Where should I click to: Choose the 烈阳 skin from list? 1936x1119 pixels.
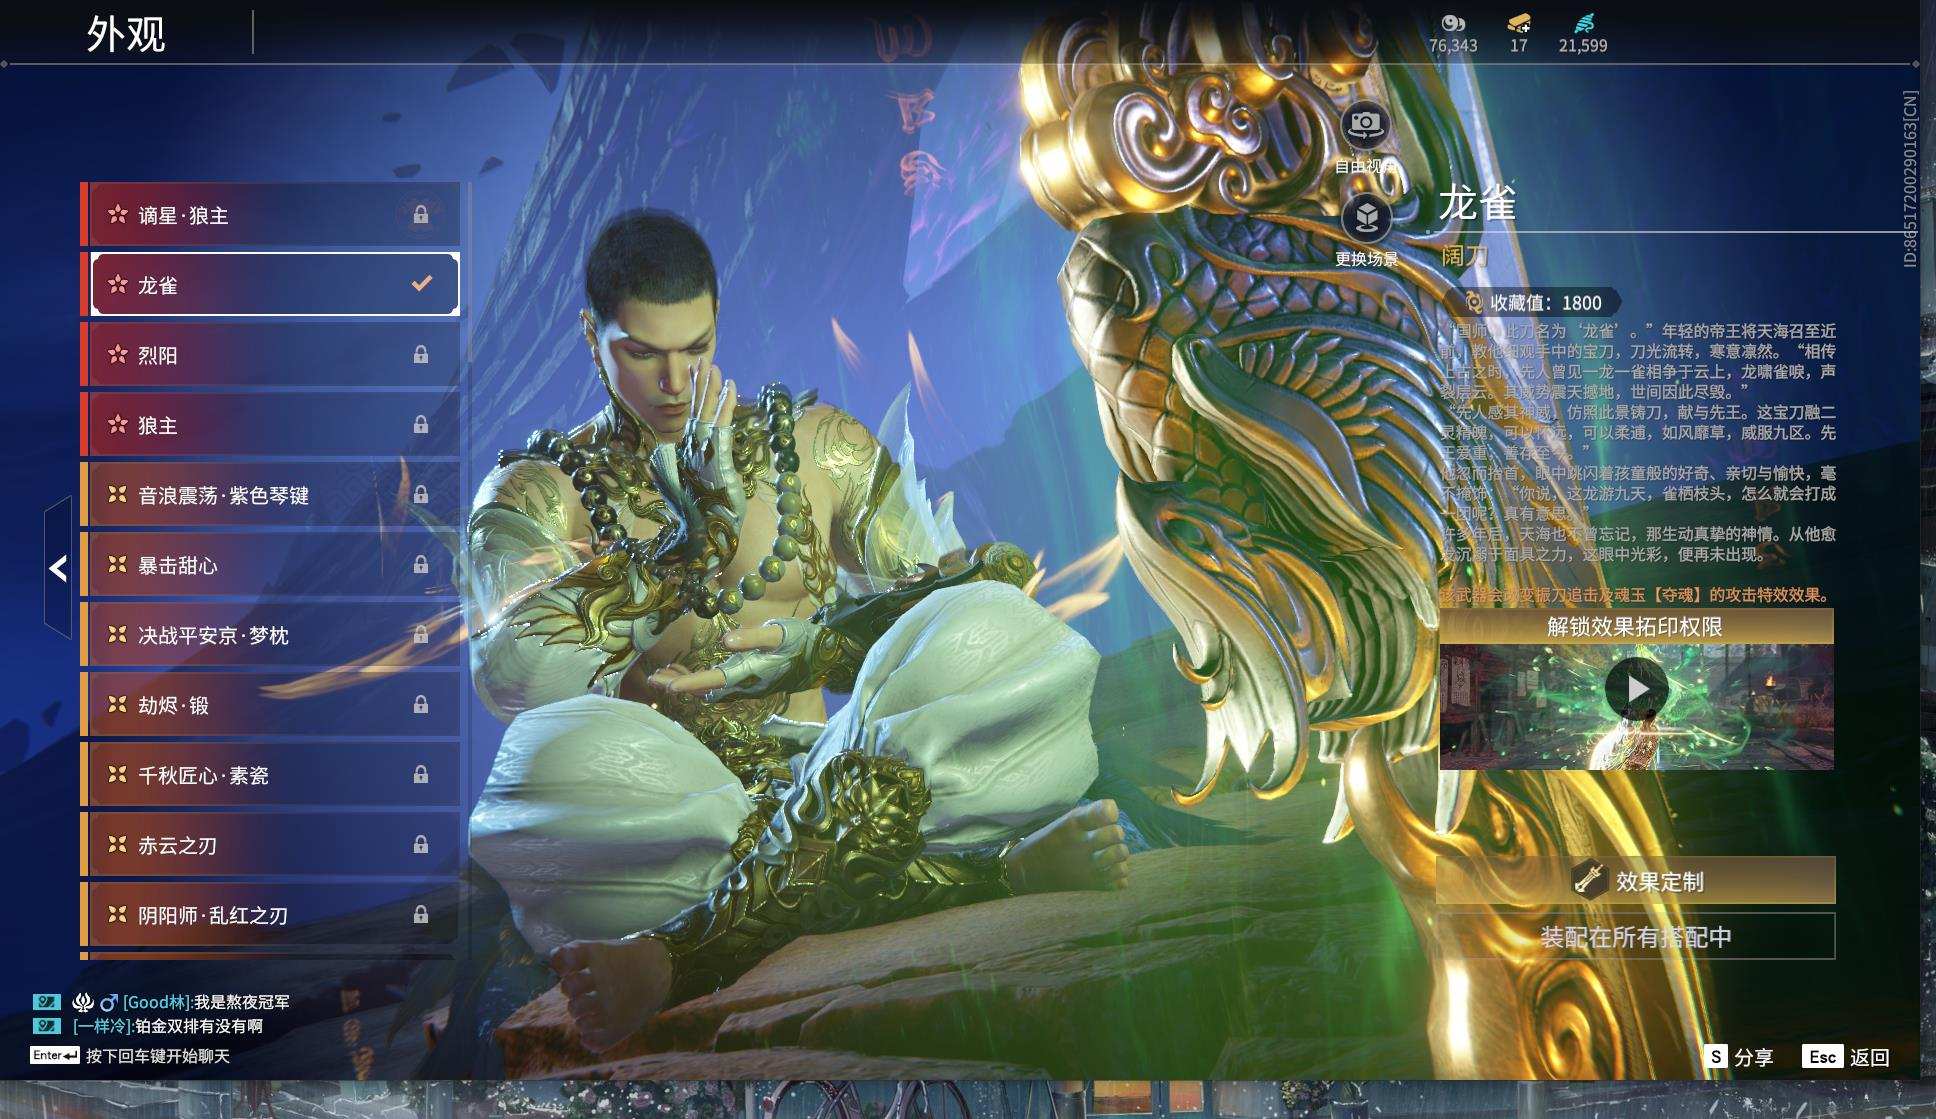(x=270, y=354)
